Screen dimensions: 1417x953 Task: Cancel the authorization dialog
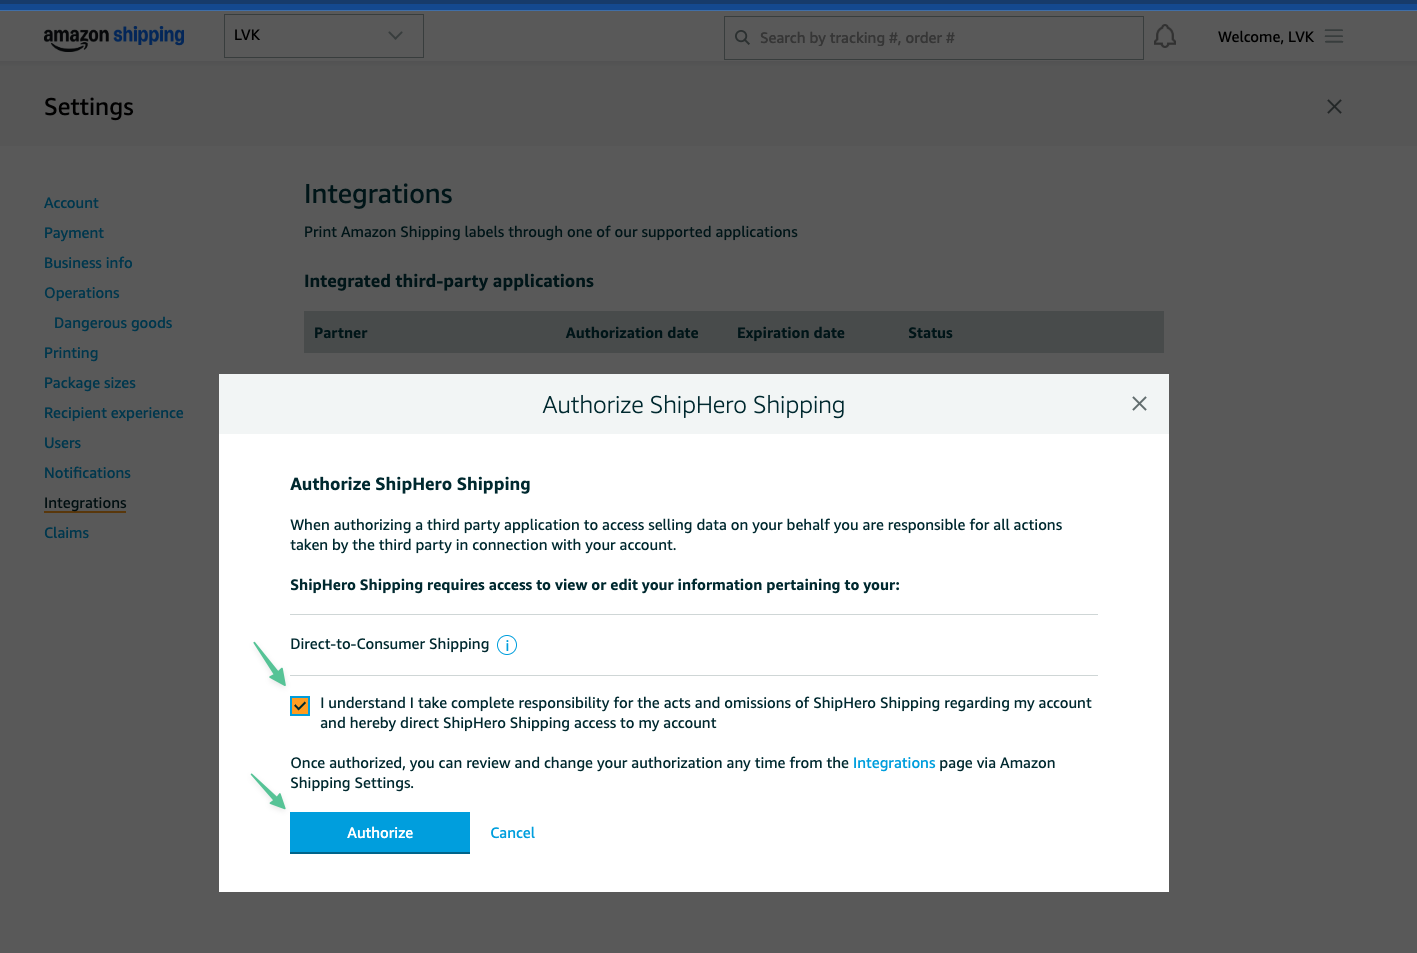(513, 833)
